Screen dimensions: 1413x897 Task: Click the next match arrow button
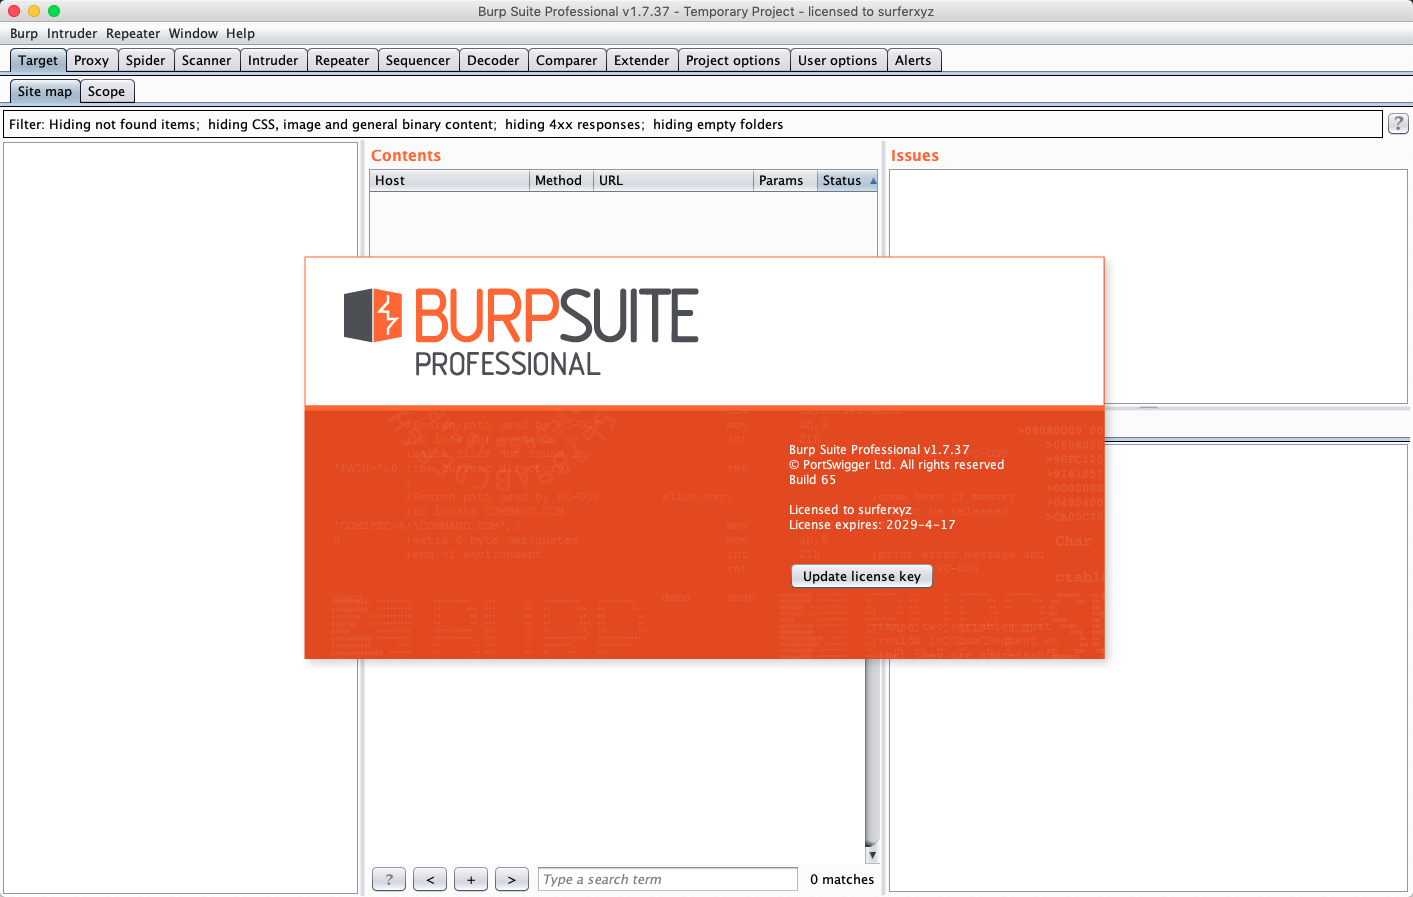coord(512,879)
